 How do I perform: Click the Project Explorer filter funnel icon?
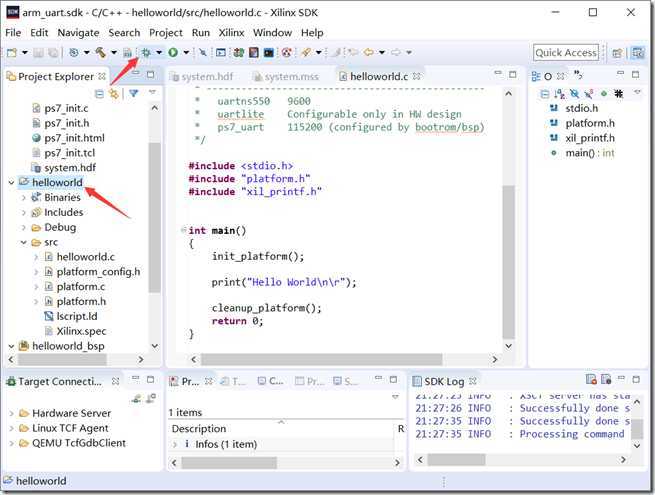click(134, 94)
